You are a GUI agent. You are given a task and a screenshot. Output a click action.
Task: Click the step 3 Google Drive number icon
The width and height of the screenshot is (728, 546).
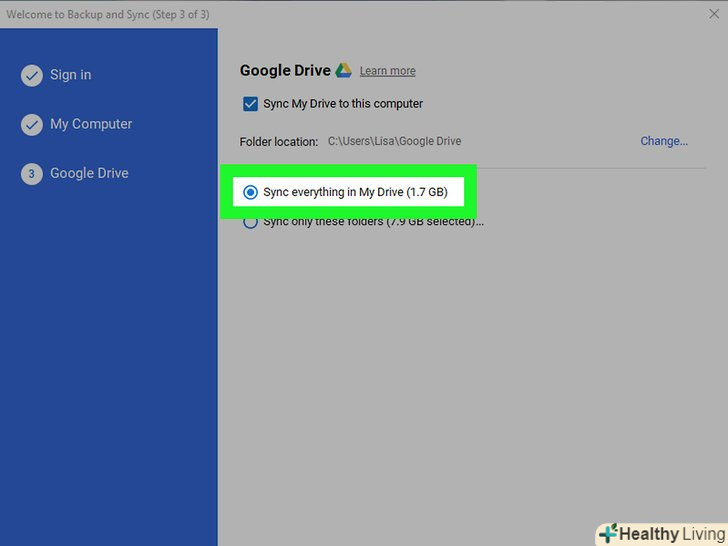32,174
